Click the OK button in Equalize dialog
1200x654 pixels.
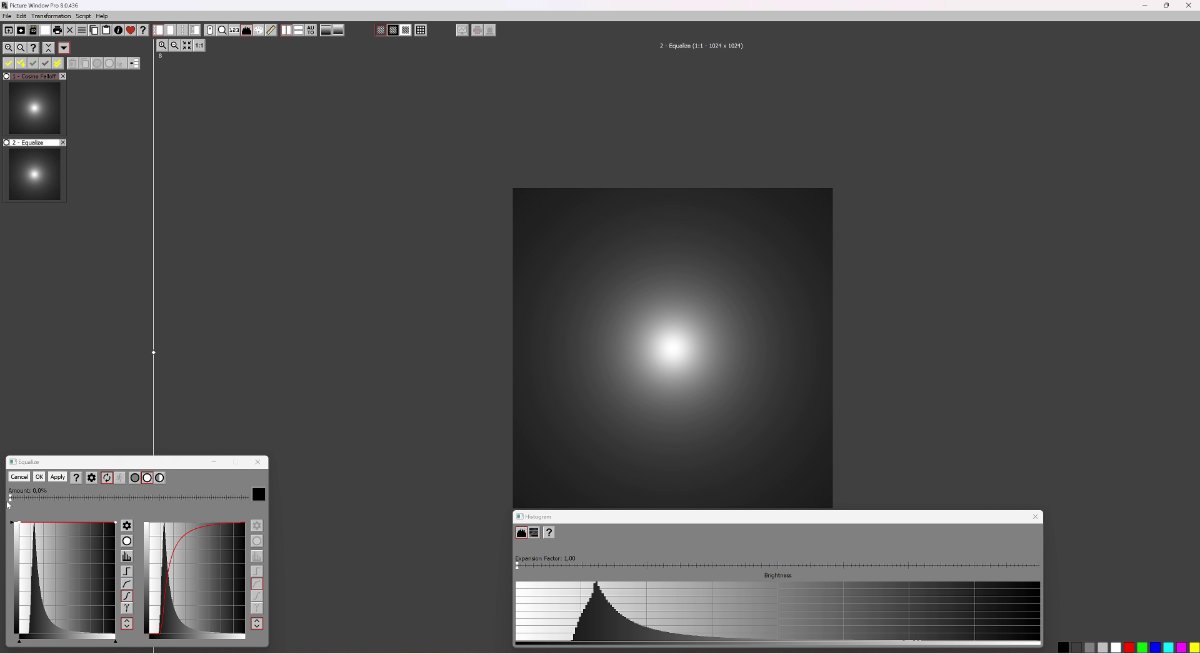pyautogui.click(x=39, y=478)
